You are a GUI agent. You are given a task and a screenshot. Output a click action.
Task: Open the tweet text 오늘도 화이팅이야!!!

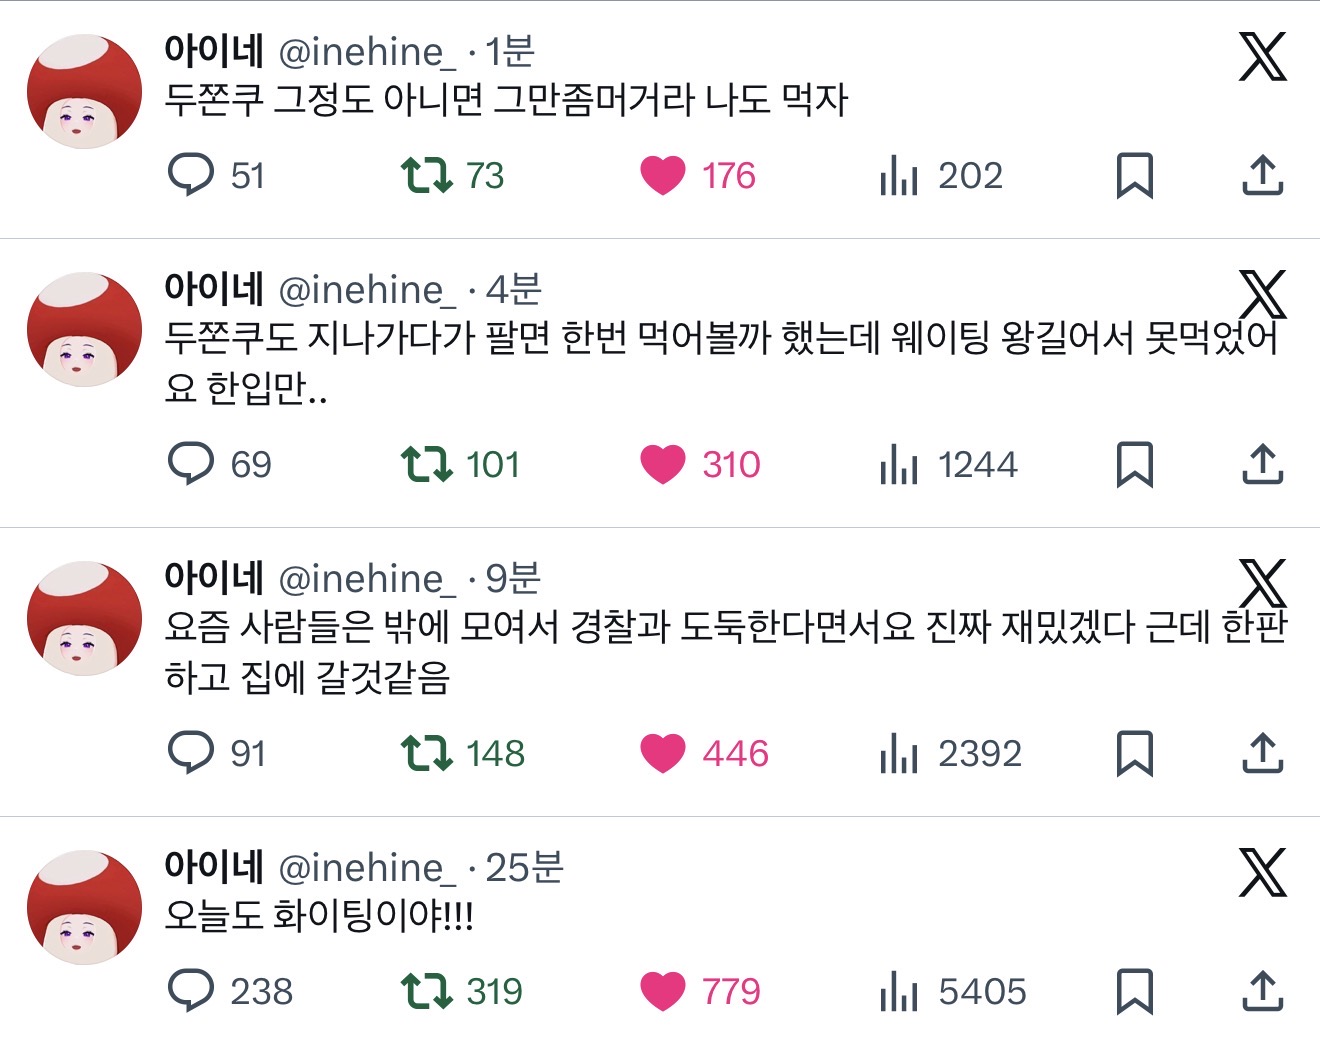pos(319,916)
